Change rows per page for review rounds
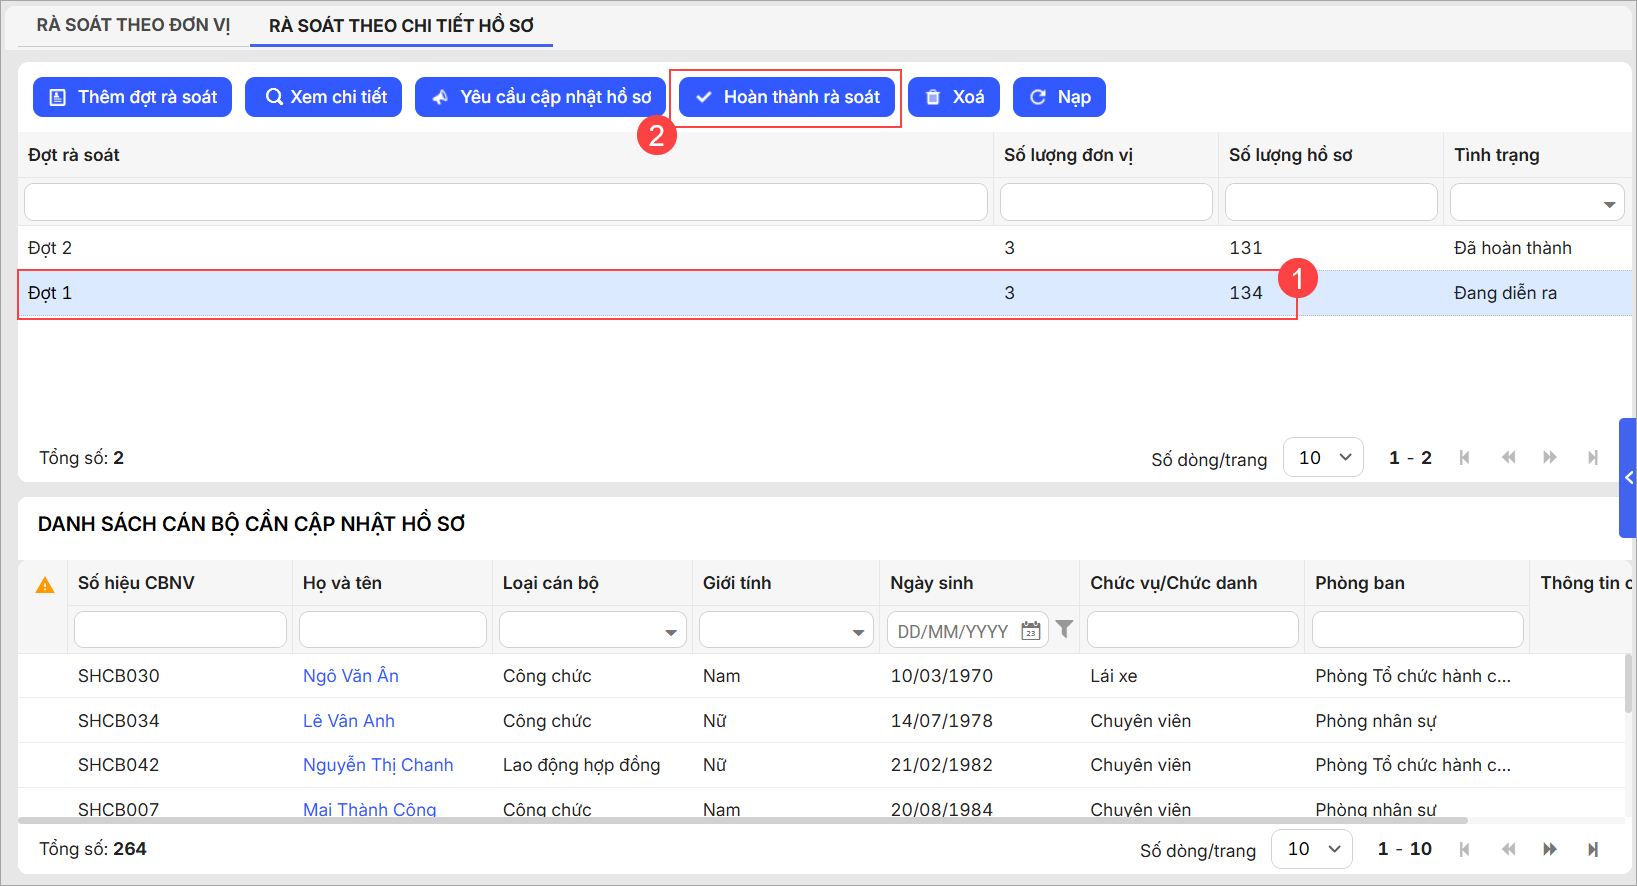This screenshot has height=886, width=1637. 1323,458
